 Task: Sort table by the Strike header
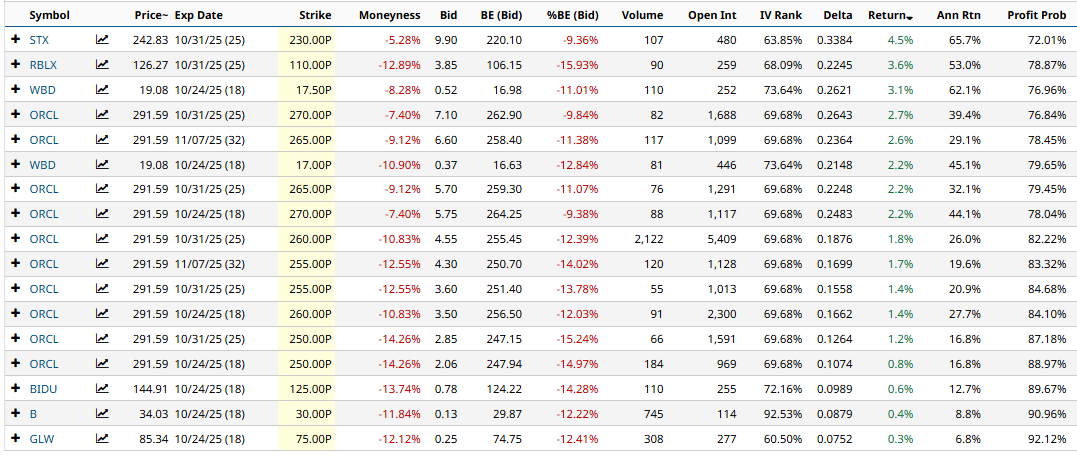(x=315, y=16)
